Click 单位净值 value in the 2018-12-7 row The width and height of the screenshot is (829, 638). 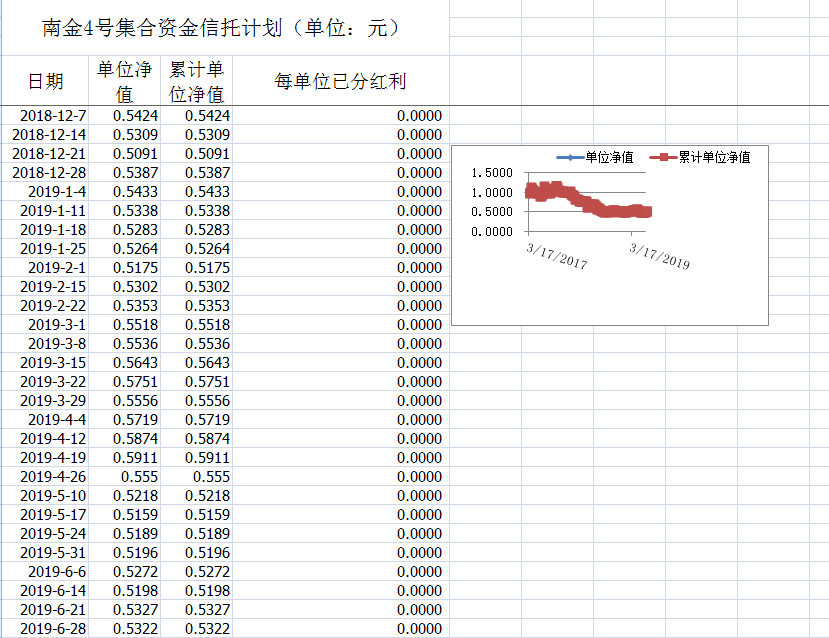point(124,115)
